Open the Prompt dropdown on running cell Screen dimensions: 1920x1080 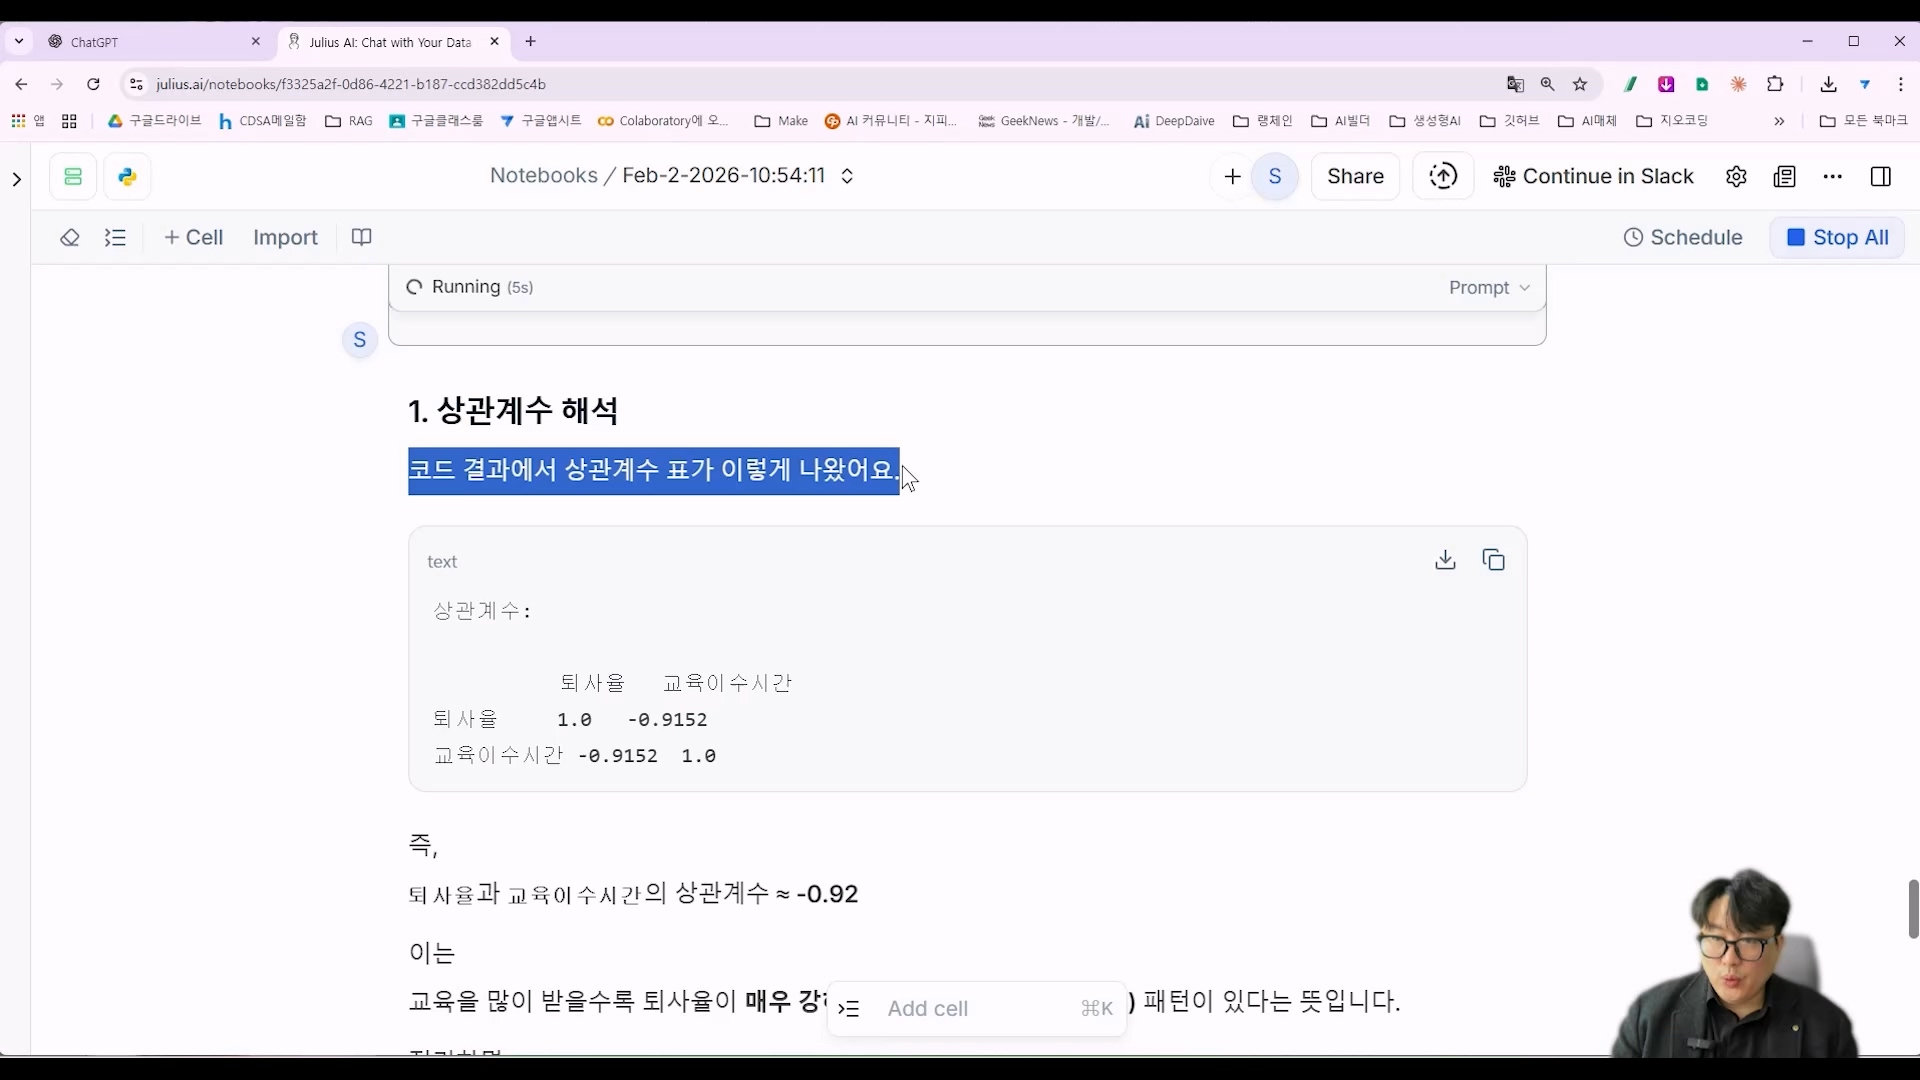1489,288
